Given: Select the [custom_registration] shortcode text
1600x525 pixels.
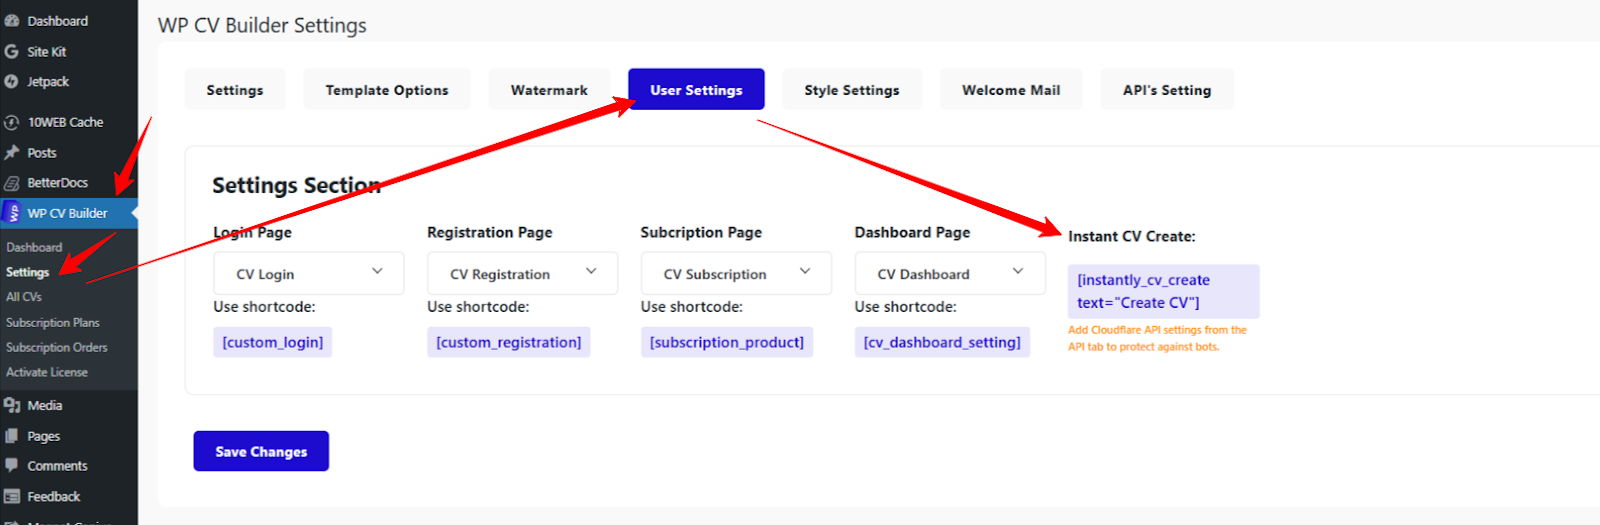Looking at the screenshot, I should pos(509,342).
